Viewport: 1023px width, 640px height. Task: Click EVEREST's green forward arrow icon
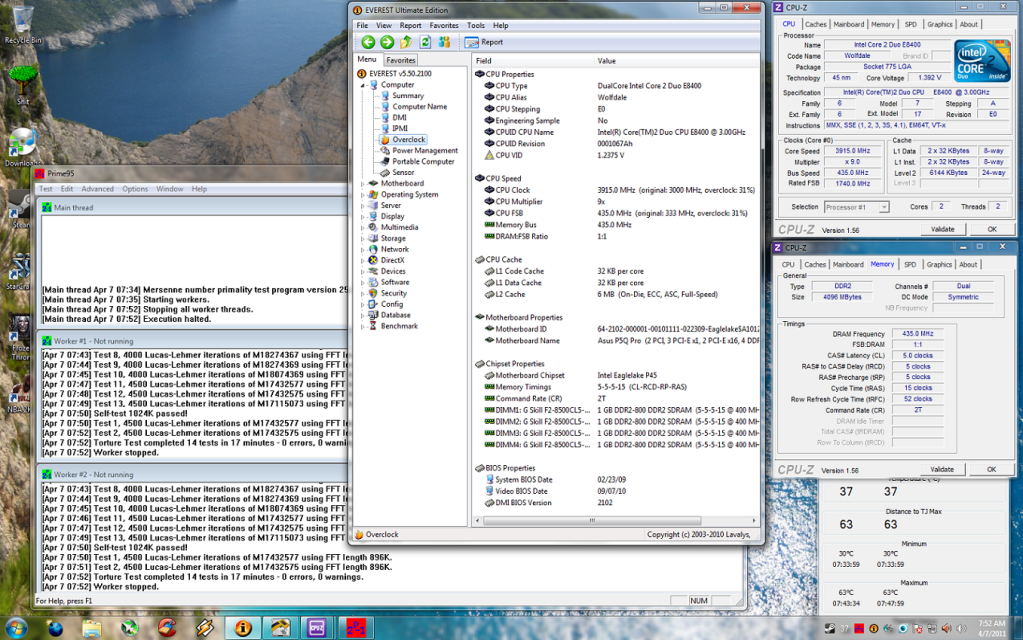coord(387,42)
